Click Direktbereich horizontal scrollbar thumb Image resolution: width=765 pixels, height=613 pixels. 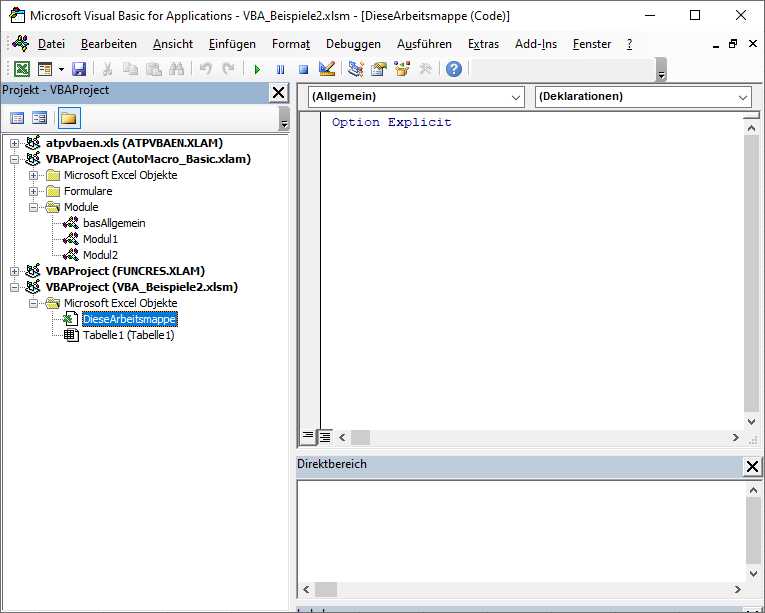click(x=325, y=589)
